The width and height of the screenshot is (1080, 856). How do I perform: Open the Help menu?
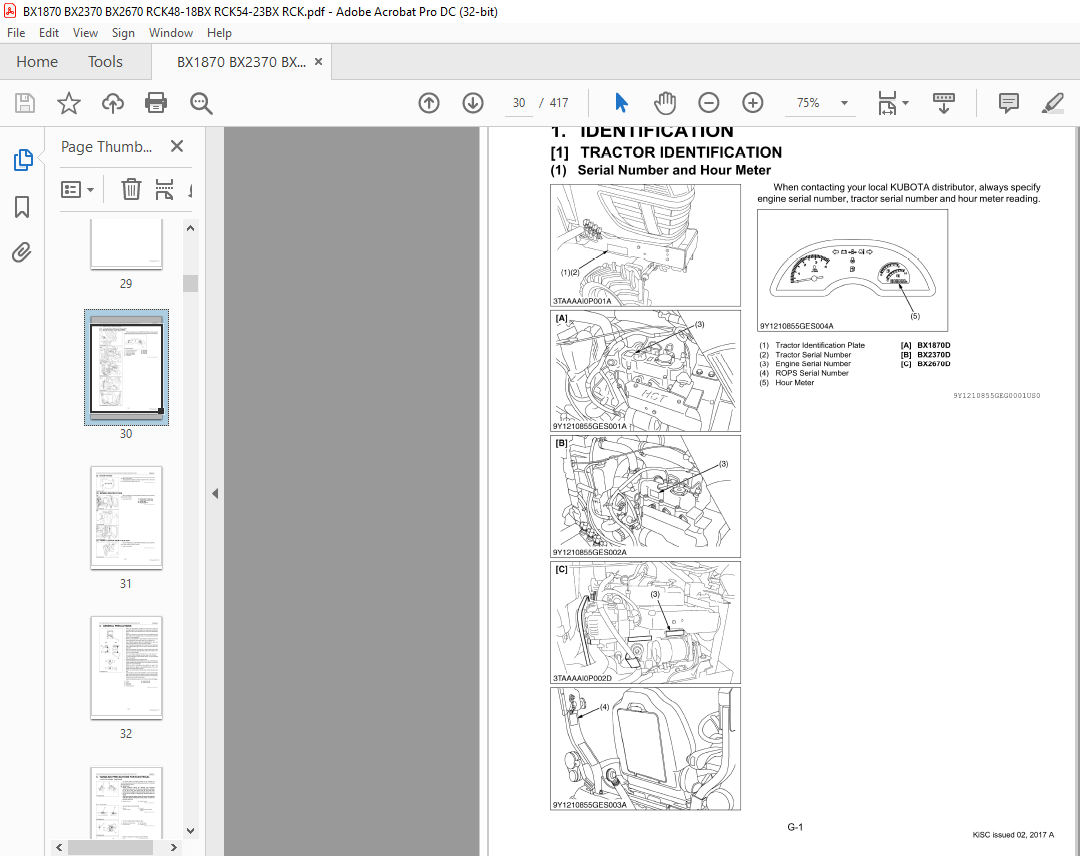(x=219, y=33)
